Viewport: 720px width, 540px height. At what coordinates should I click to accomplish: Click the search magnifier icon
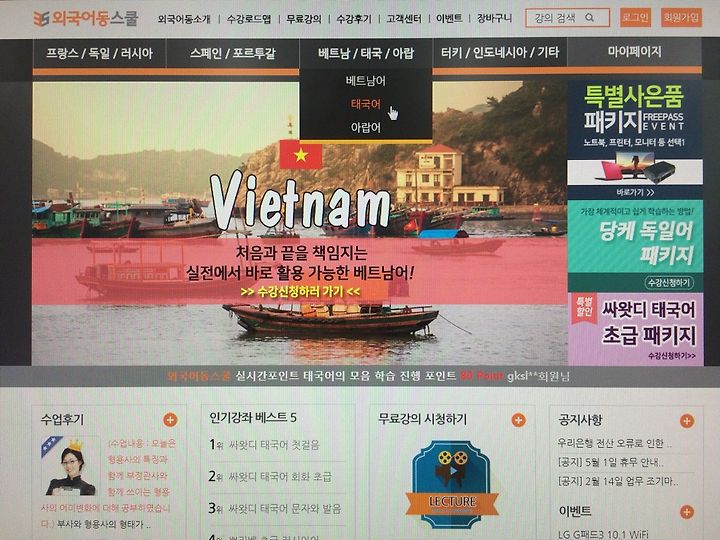coord(590,18)
